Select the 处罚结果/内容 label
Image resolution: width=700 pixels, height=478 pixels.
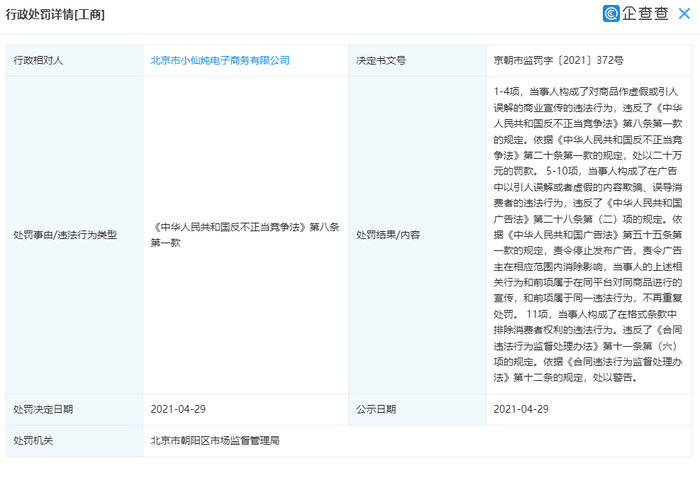tap(388, 235)
